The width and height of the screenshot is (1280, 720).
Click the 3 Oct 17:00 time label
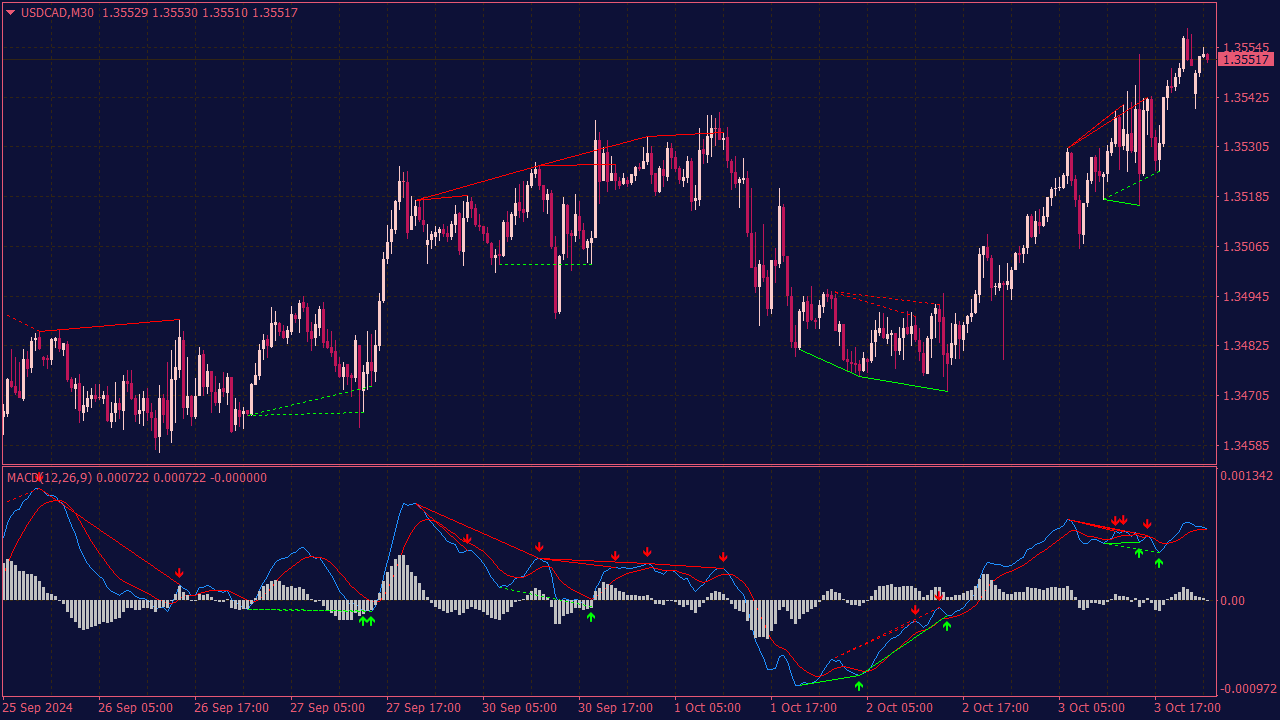pyautogui.click(x=1188, y=708)
